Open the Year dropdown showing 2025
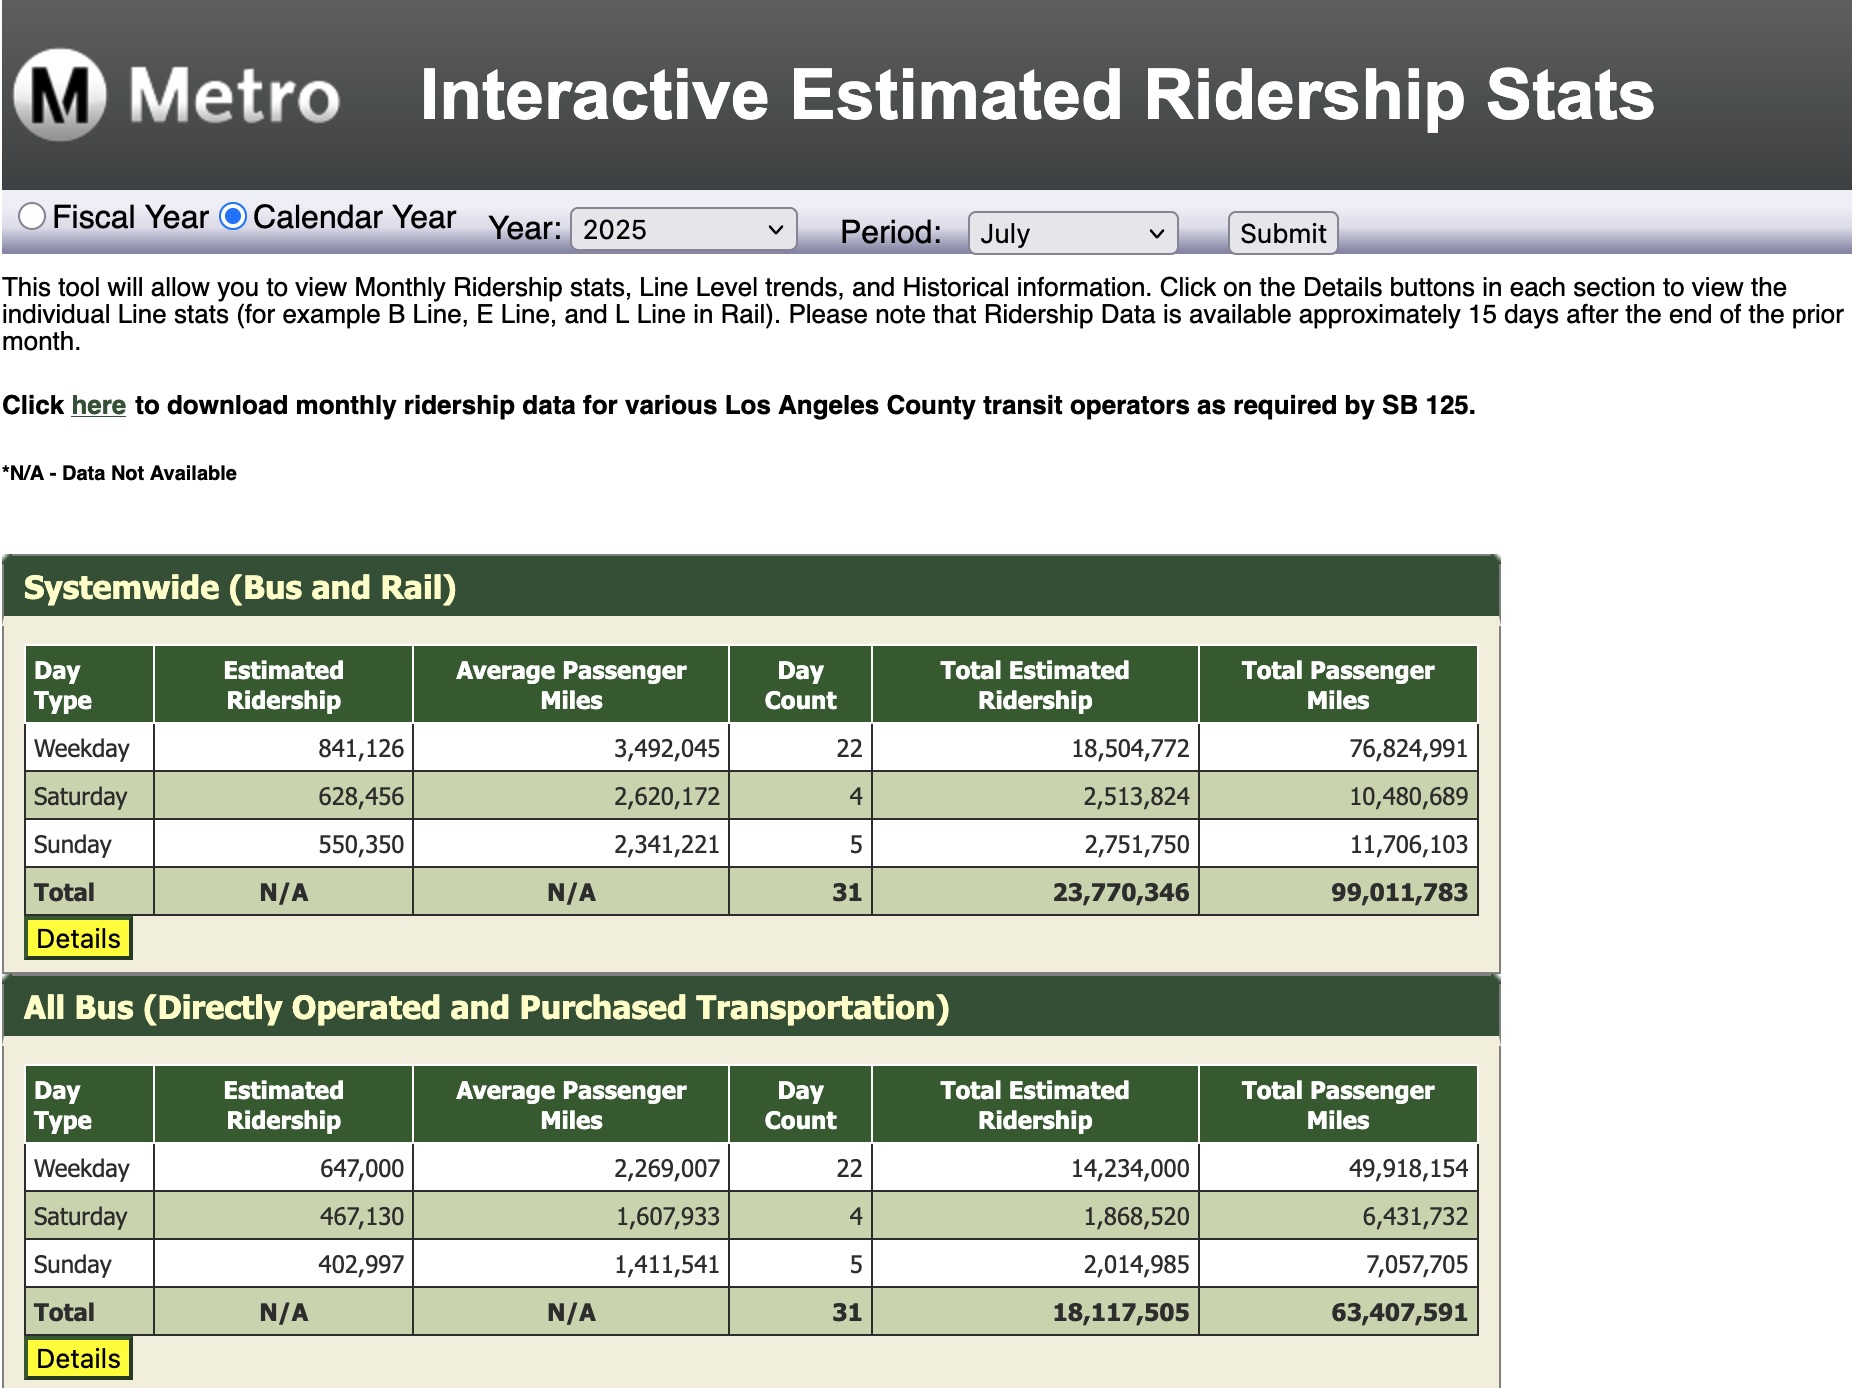 coord(683,229)
